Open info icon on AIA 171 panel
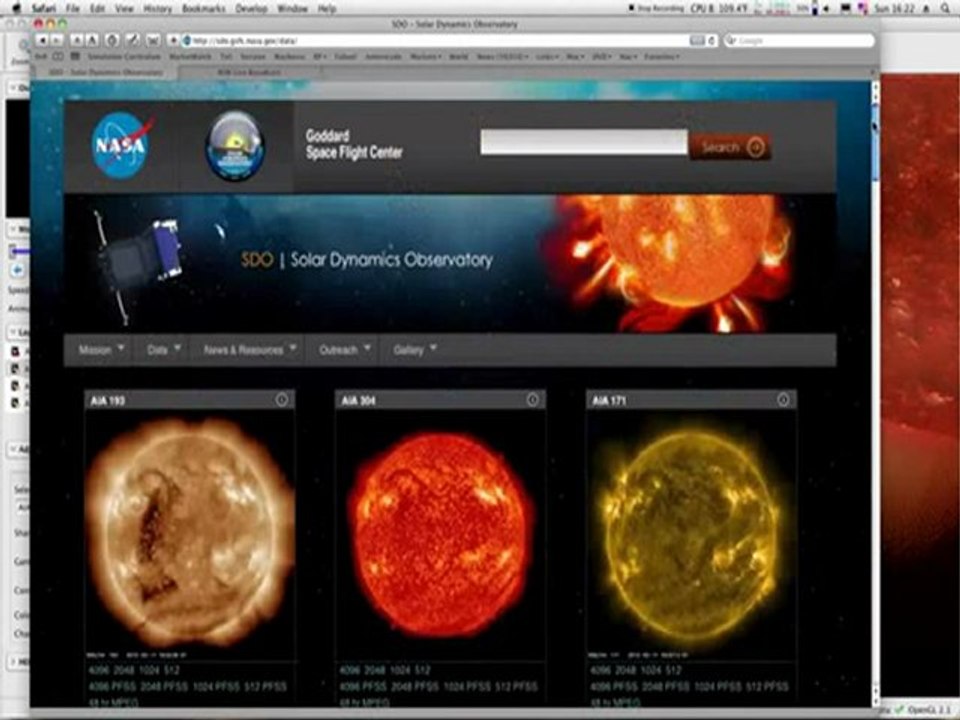This screenshot has height=720, width=960. pyautogui.click(x=783, y=400)
